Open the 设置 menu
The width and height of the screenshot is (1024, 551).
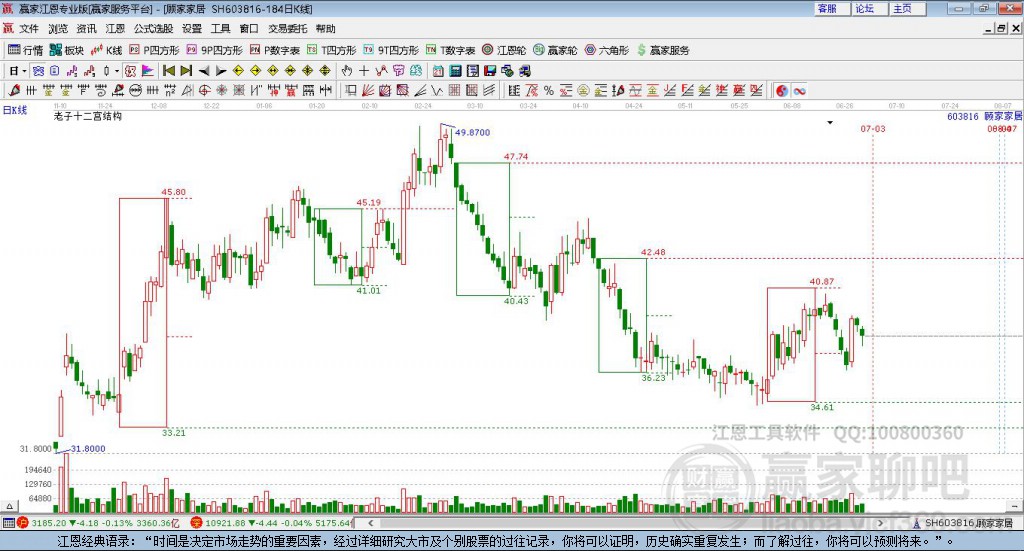pyautogui.click(x=192, y=29)
